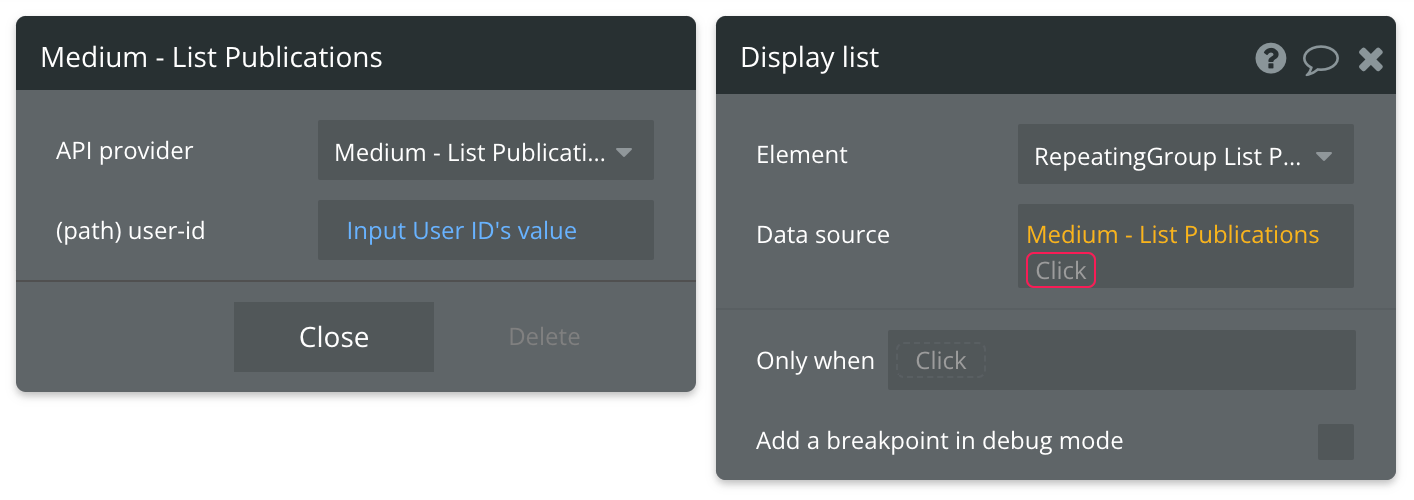Screen dimensions: 1414x500
Task: Open the help question mark icon
Action: [x=1270, y=58]
